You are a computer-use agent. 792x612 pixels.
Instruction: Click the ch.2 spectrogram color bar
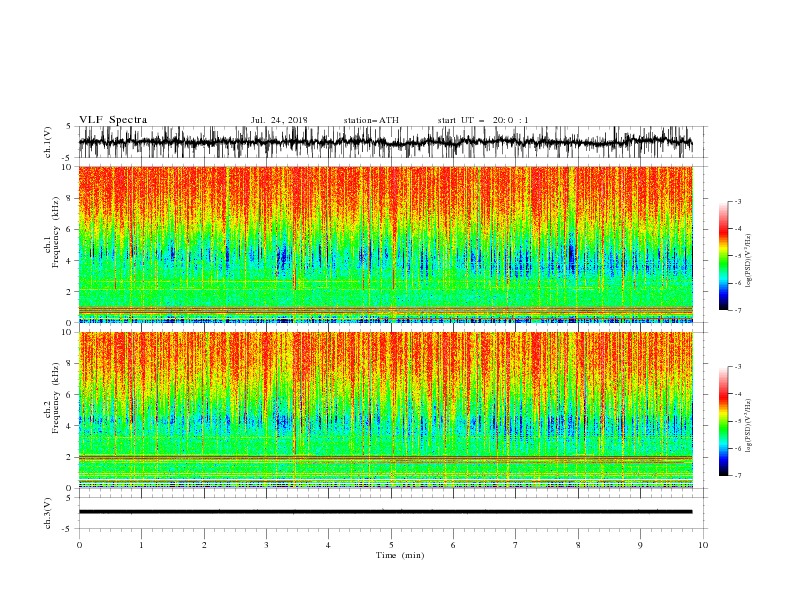[x=724, y=421]
